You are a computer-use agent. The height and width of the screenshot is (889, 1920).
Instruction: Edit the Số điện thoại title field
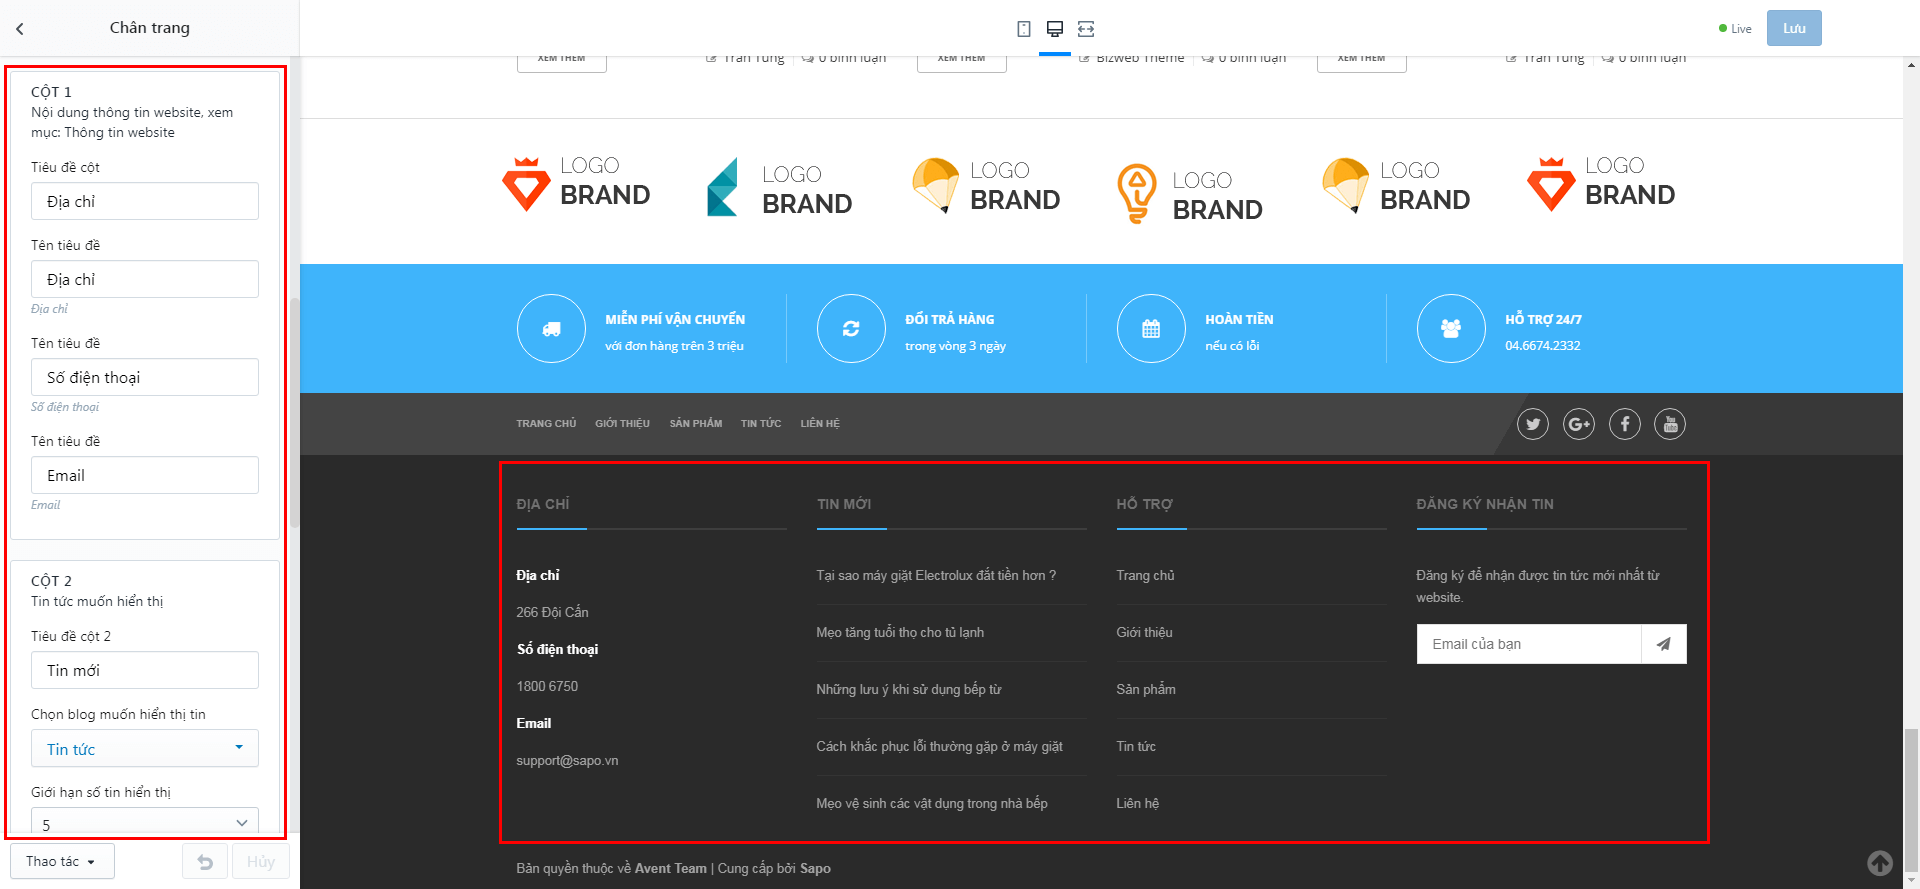pos(145,377)
